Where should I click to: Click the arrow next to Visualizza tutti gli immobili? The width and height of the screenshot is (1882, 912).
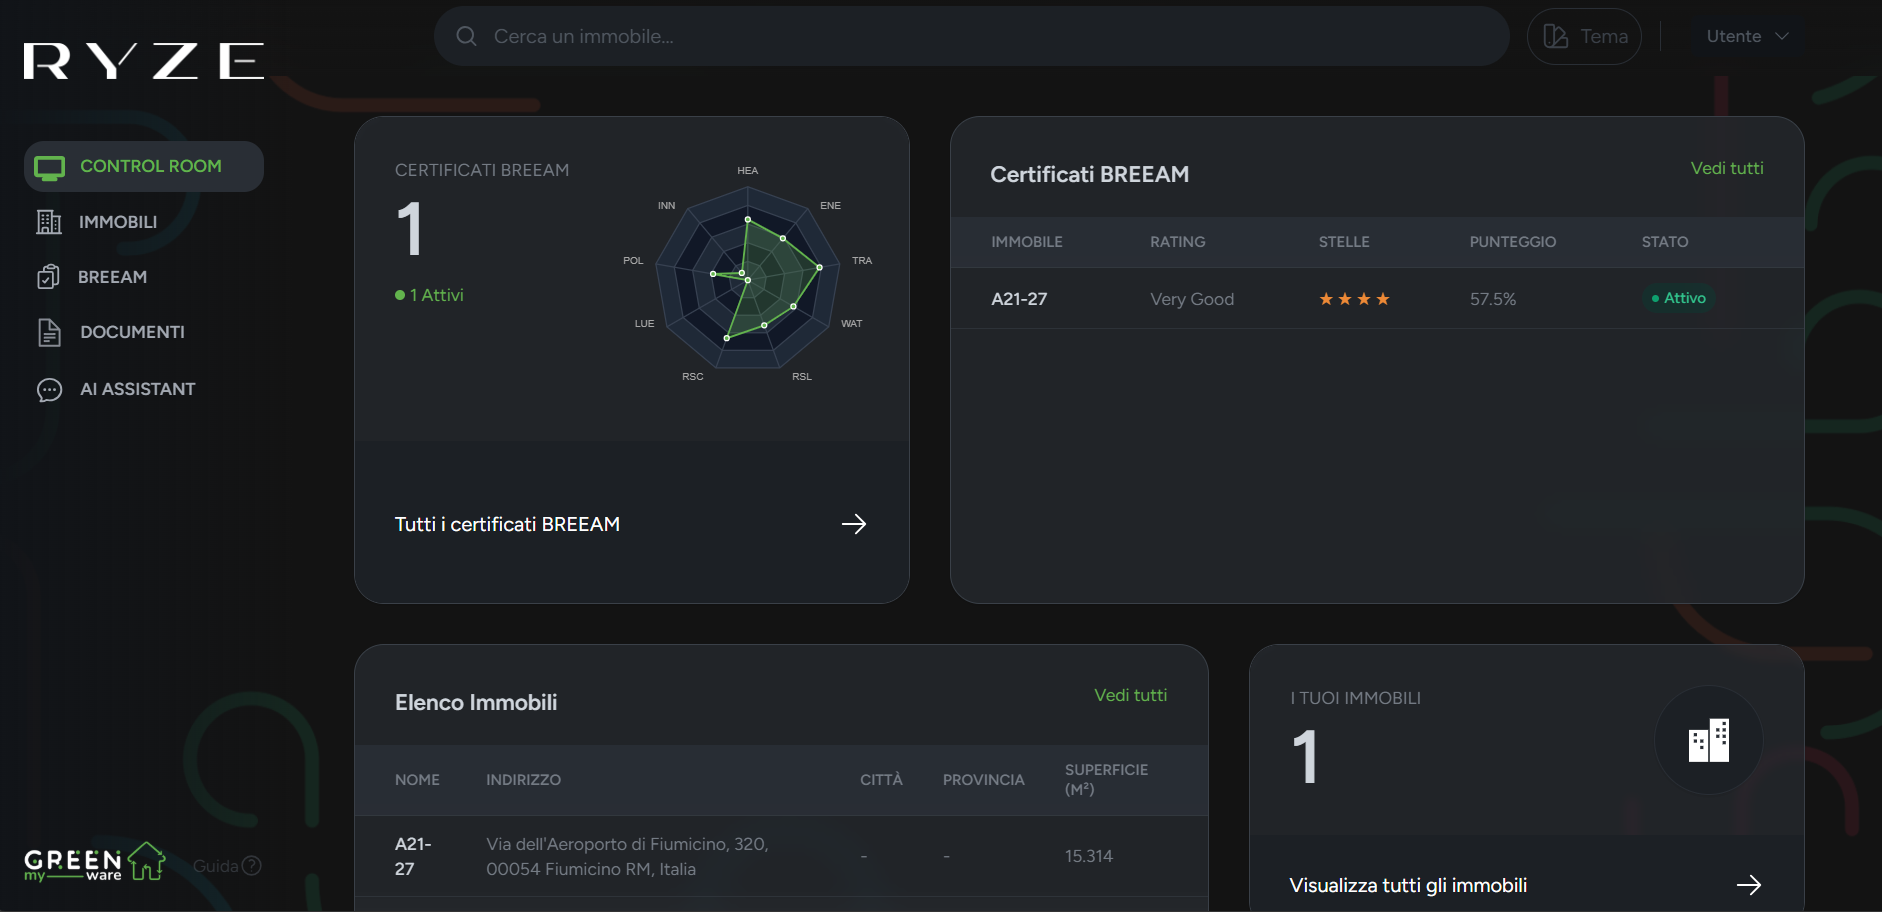[1748, 885]
